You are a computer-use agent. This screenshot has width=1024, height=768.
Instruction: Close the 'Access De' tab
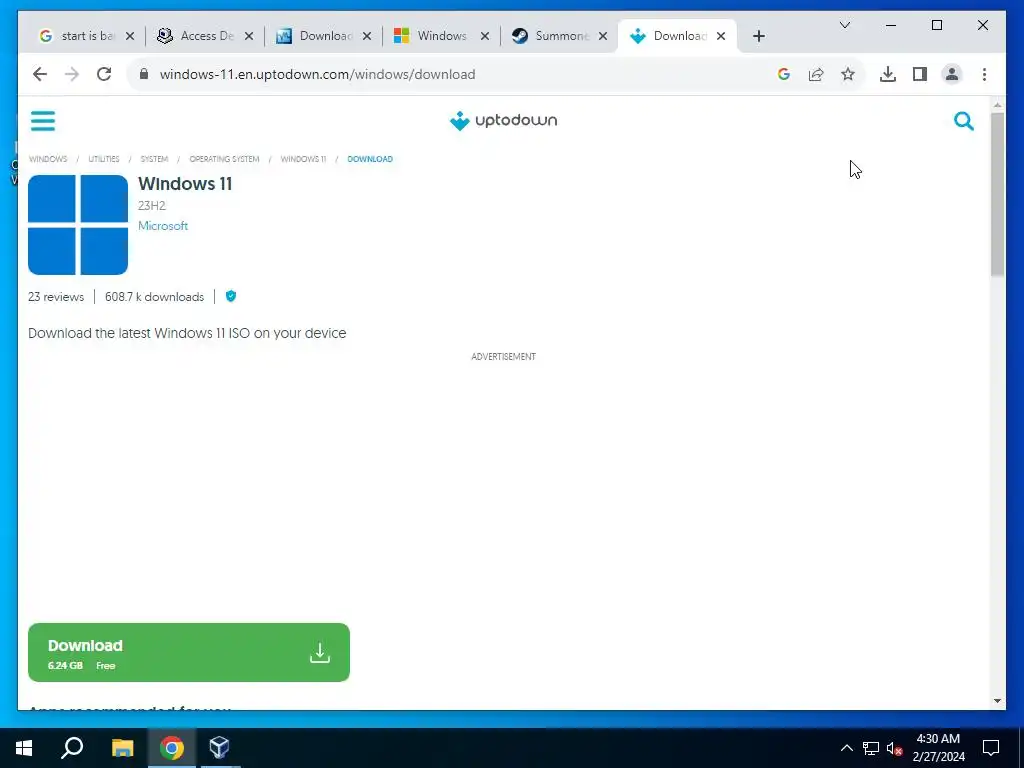(249, 37)
